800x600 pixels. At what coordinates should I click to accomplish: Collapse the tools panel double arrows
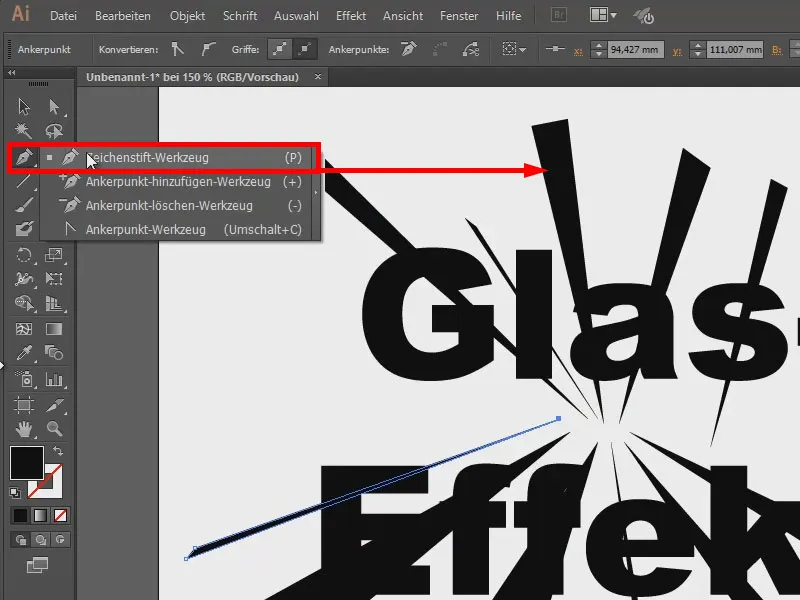pyautogui.click(x=11, y=73)
